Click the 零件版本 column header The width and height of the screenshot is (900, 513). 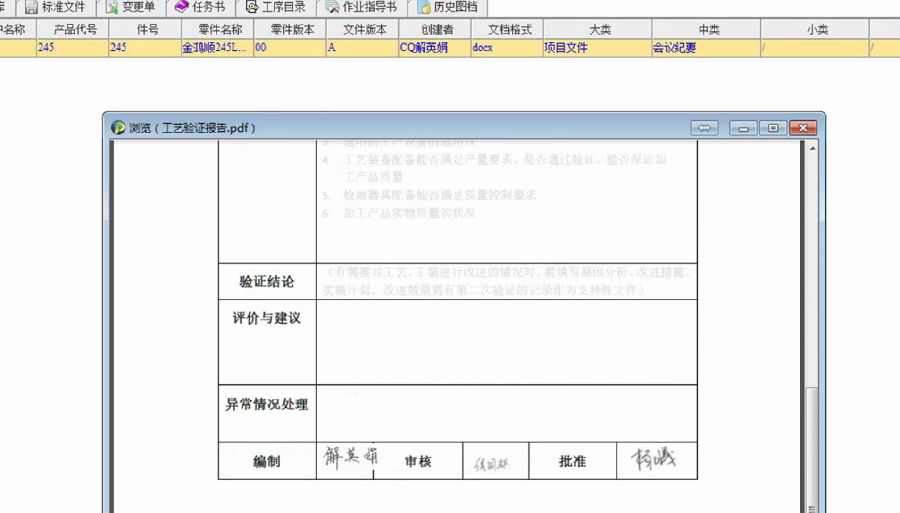(x=290, y=29)
